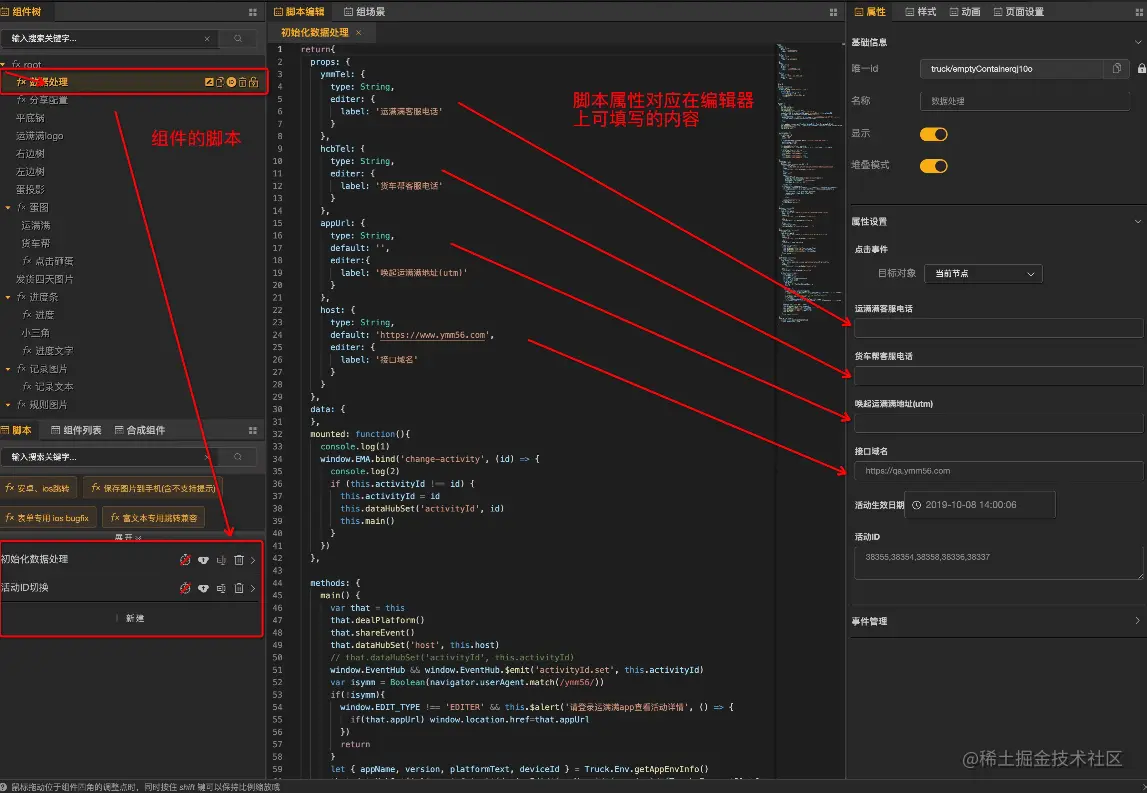This screenshot has width=1147, height=793.
Task: Click the 活动ID text area
Action: tap(998, 563)
